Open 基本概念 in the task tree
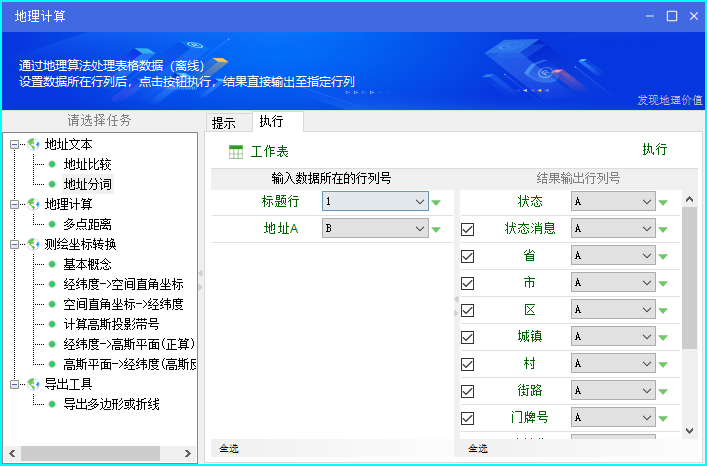The width and height of the screenshot is (707, 466). pyautogui.click(x=87, y=264)
